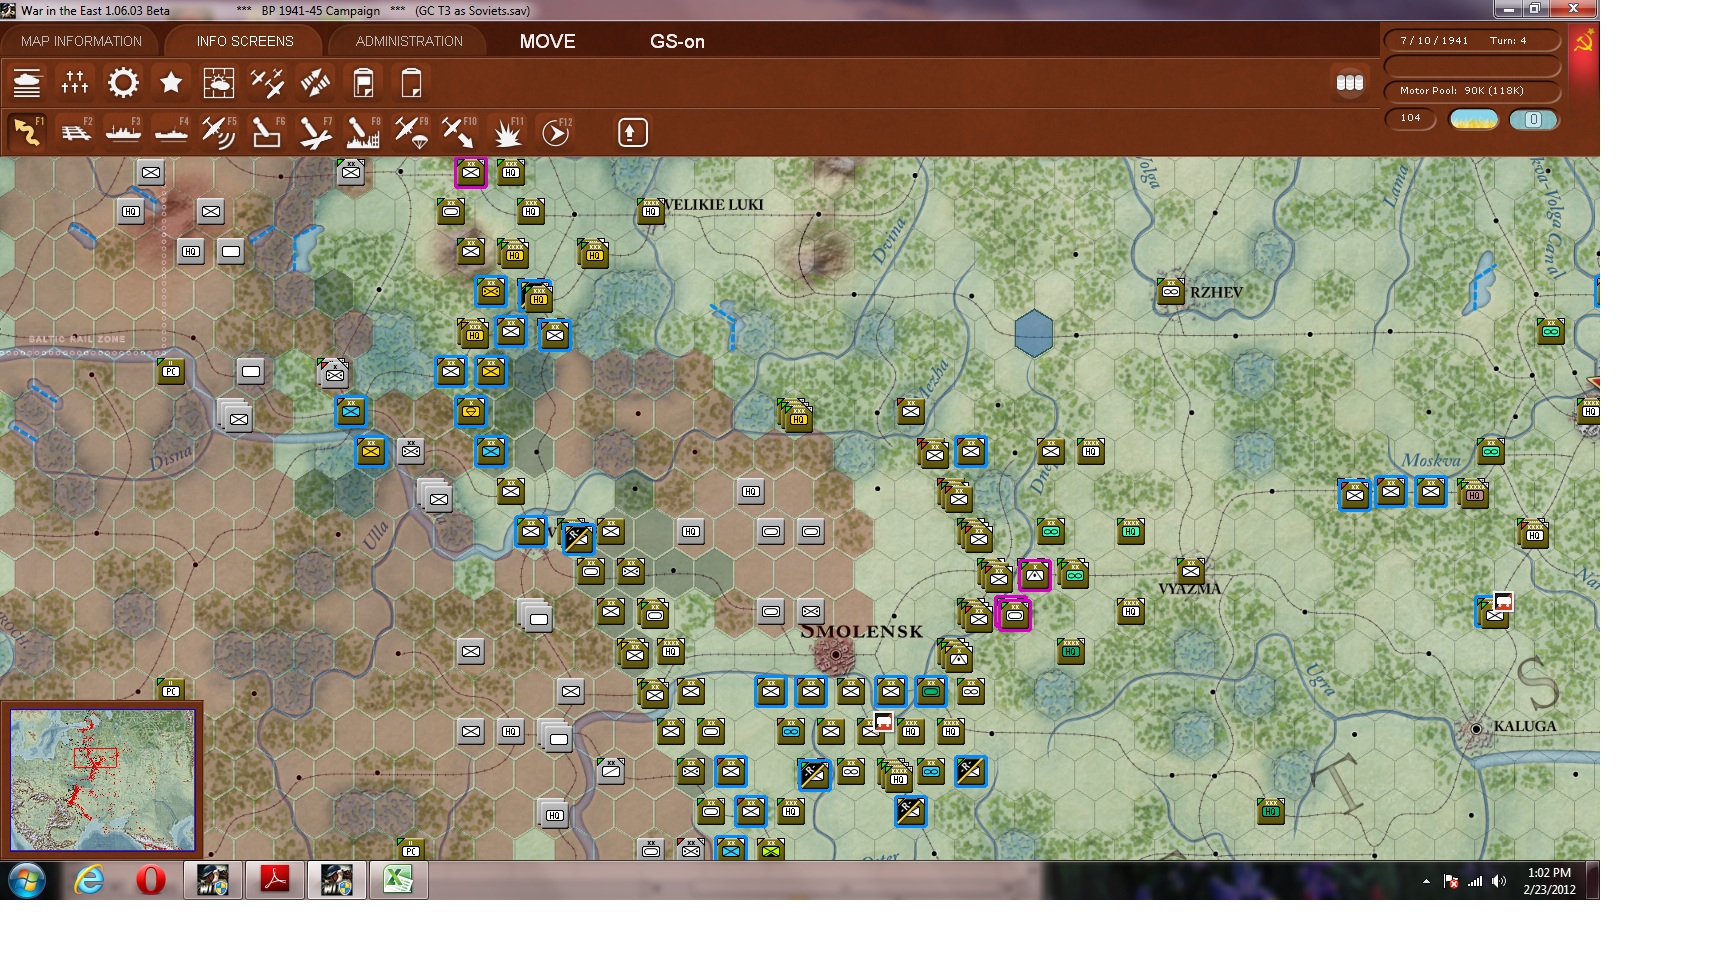This screenshot has height=964, width=1710.
Task: Click the F12 end turn icon
Action: tap(556, 132)
